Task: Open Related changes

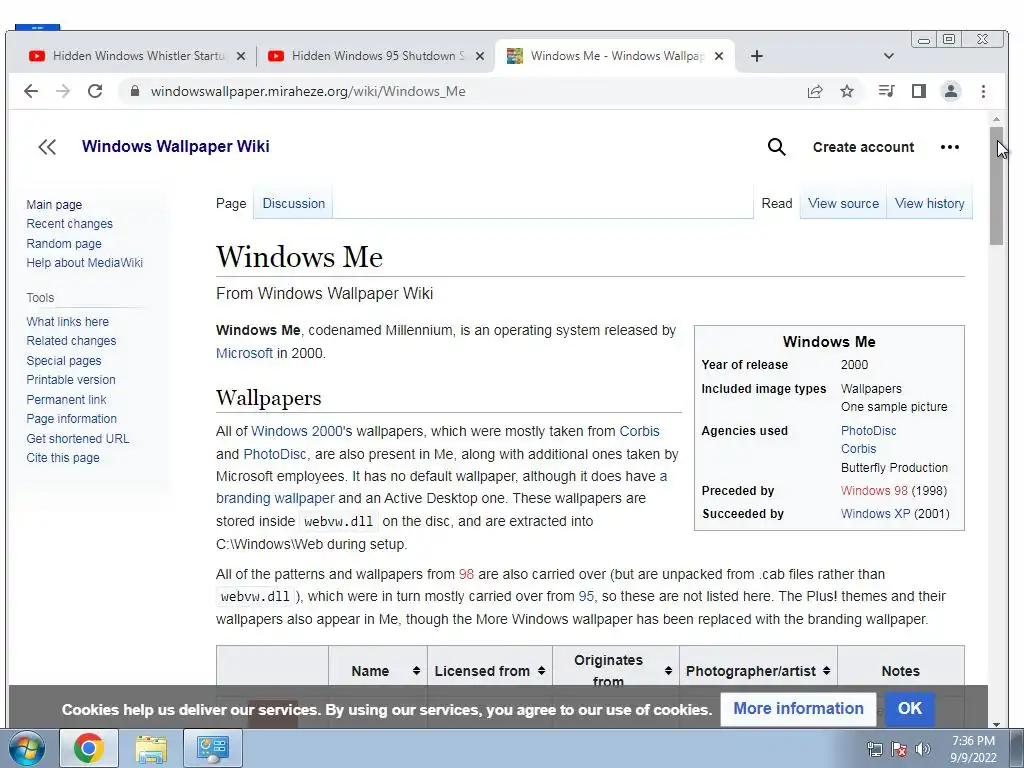Action: [x=71, y=340]
